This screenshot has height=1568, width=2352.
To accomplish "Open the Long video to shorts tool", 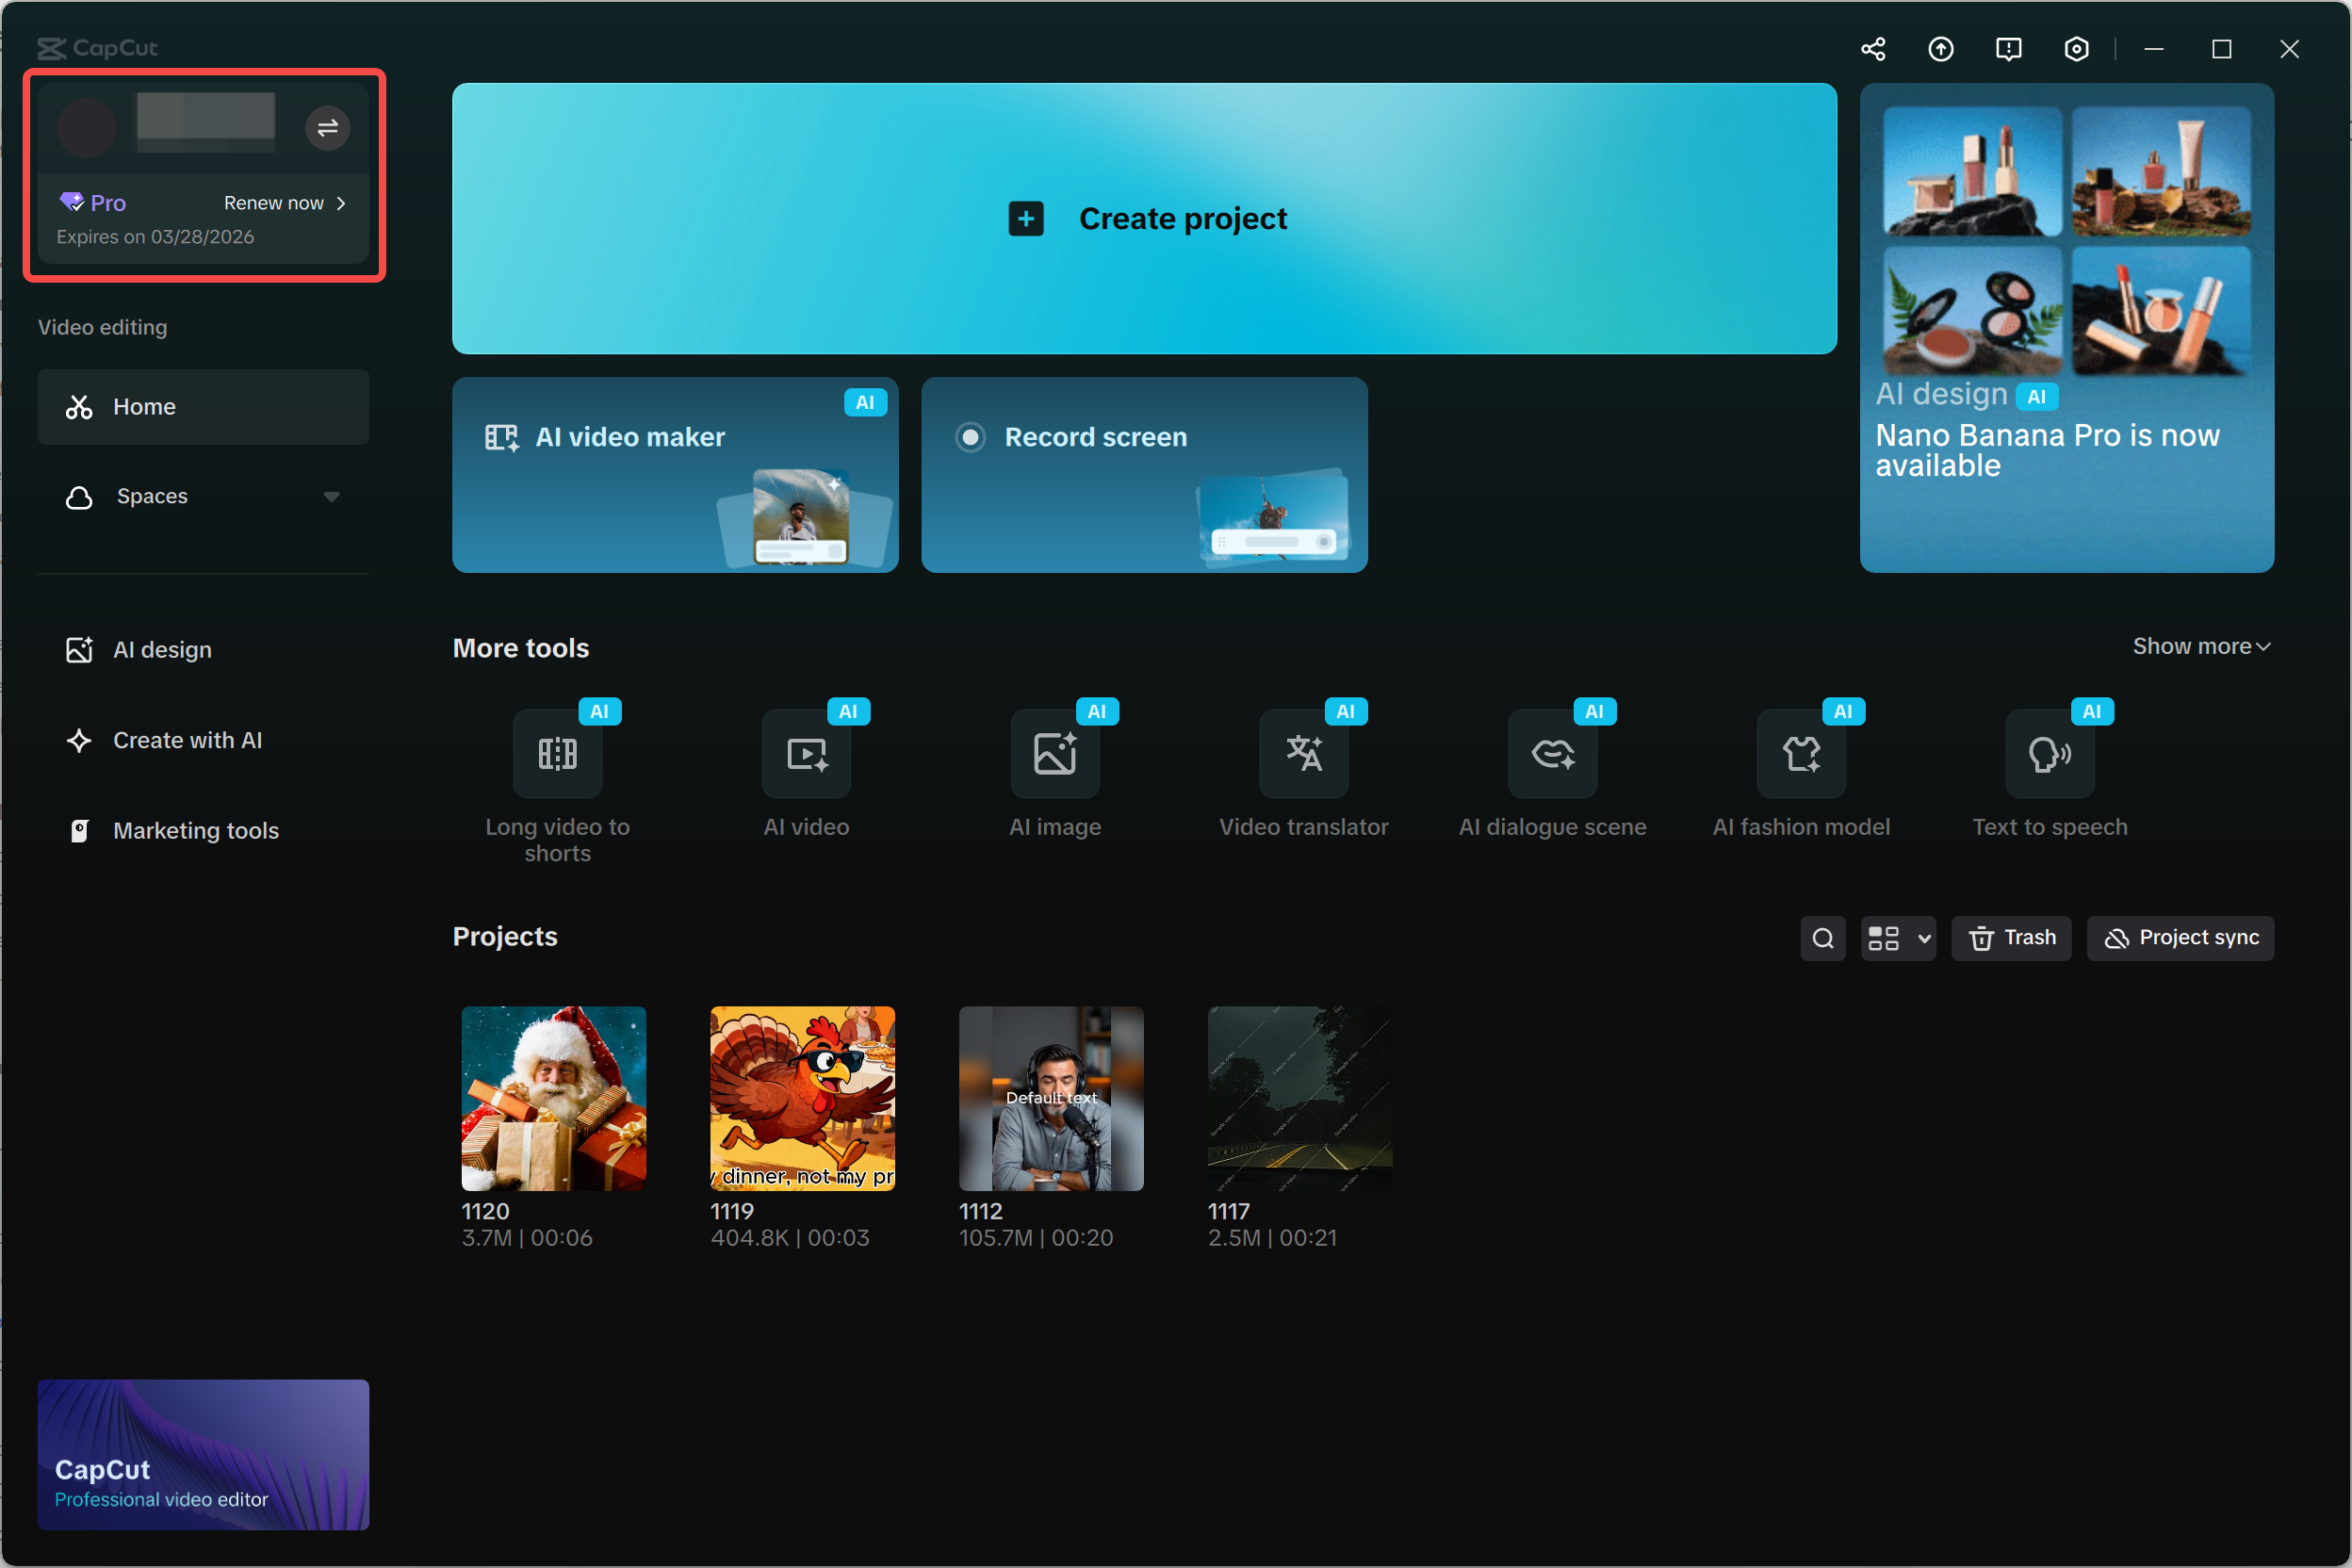I will pyautogui.click(x=557, y=755).
